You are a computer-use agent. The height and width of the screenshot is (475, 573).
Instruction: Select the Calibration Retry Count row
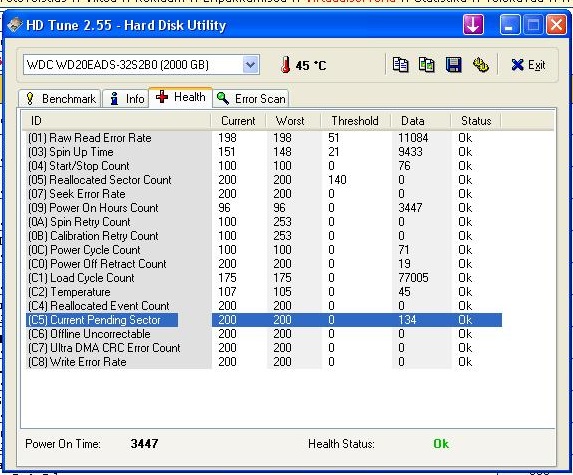tap(263, 236)
